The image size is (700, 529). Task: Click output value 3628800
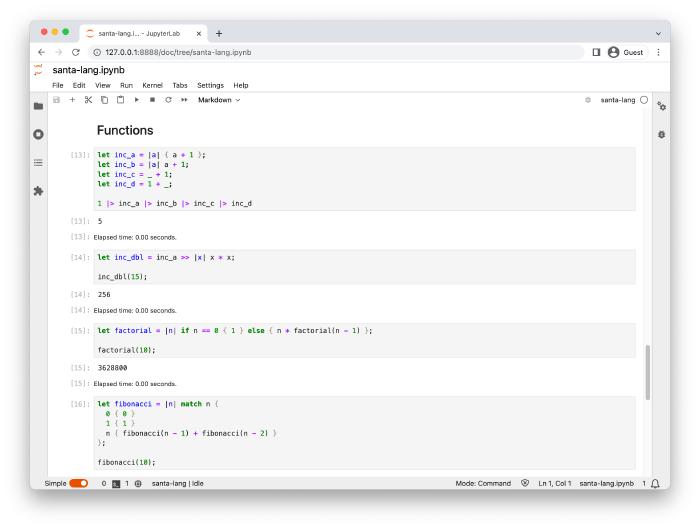(112, 368)
